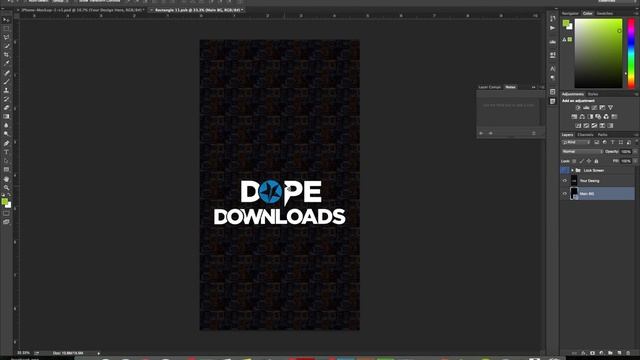Open the Normal blend mode dropdown
Viewport: 640px width, 360px height.
582,151
